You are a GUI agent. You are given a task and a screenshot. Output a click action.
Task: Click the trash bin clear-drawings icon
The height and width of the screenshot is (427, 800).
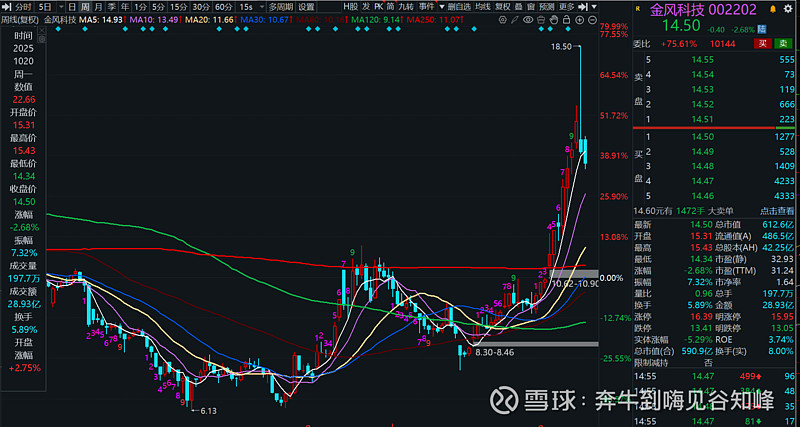click(x=541, y=19)
